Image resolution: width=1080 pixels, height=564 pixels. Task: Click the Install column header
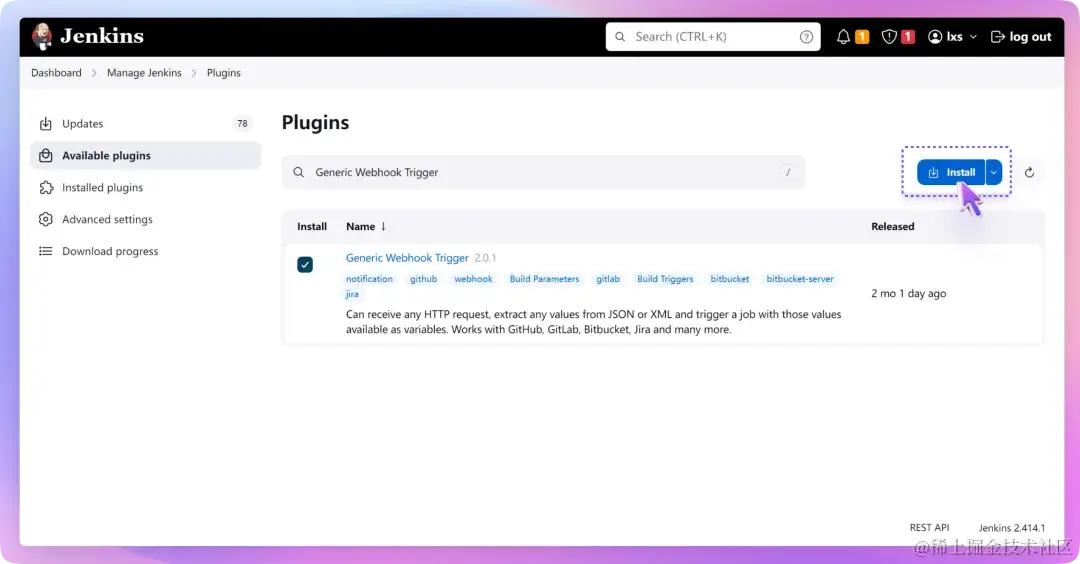312,227
